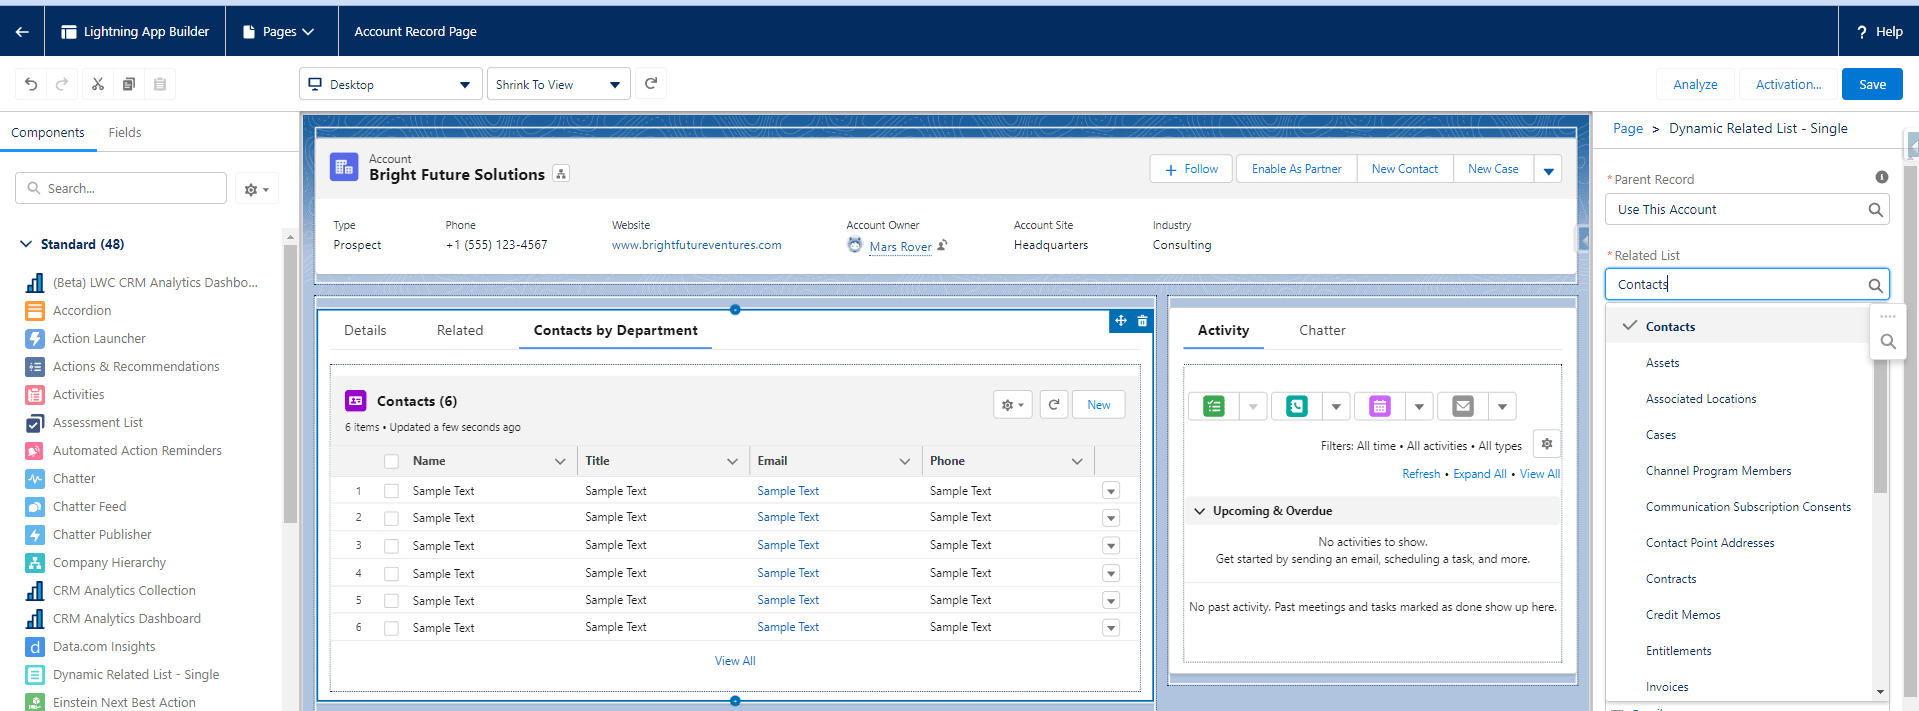Check the row 3 contact checkbox
Image resolution: width=1919 pixels, height=711 pixels.
[391, 546]
